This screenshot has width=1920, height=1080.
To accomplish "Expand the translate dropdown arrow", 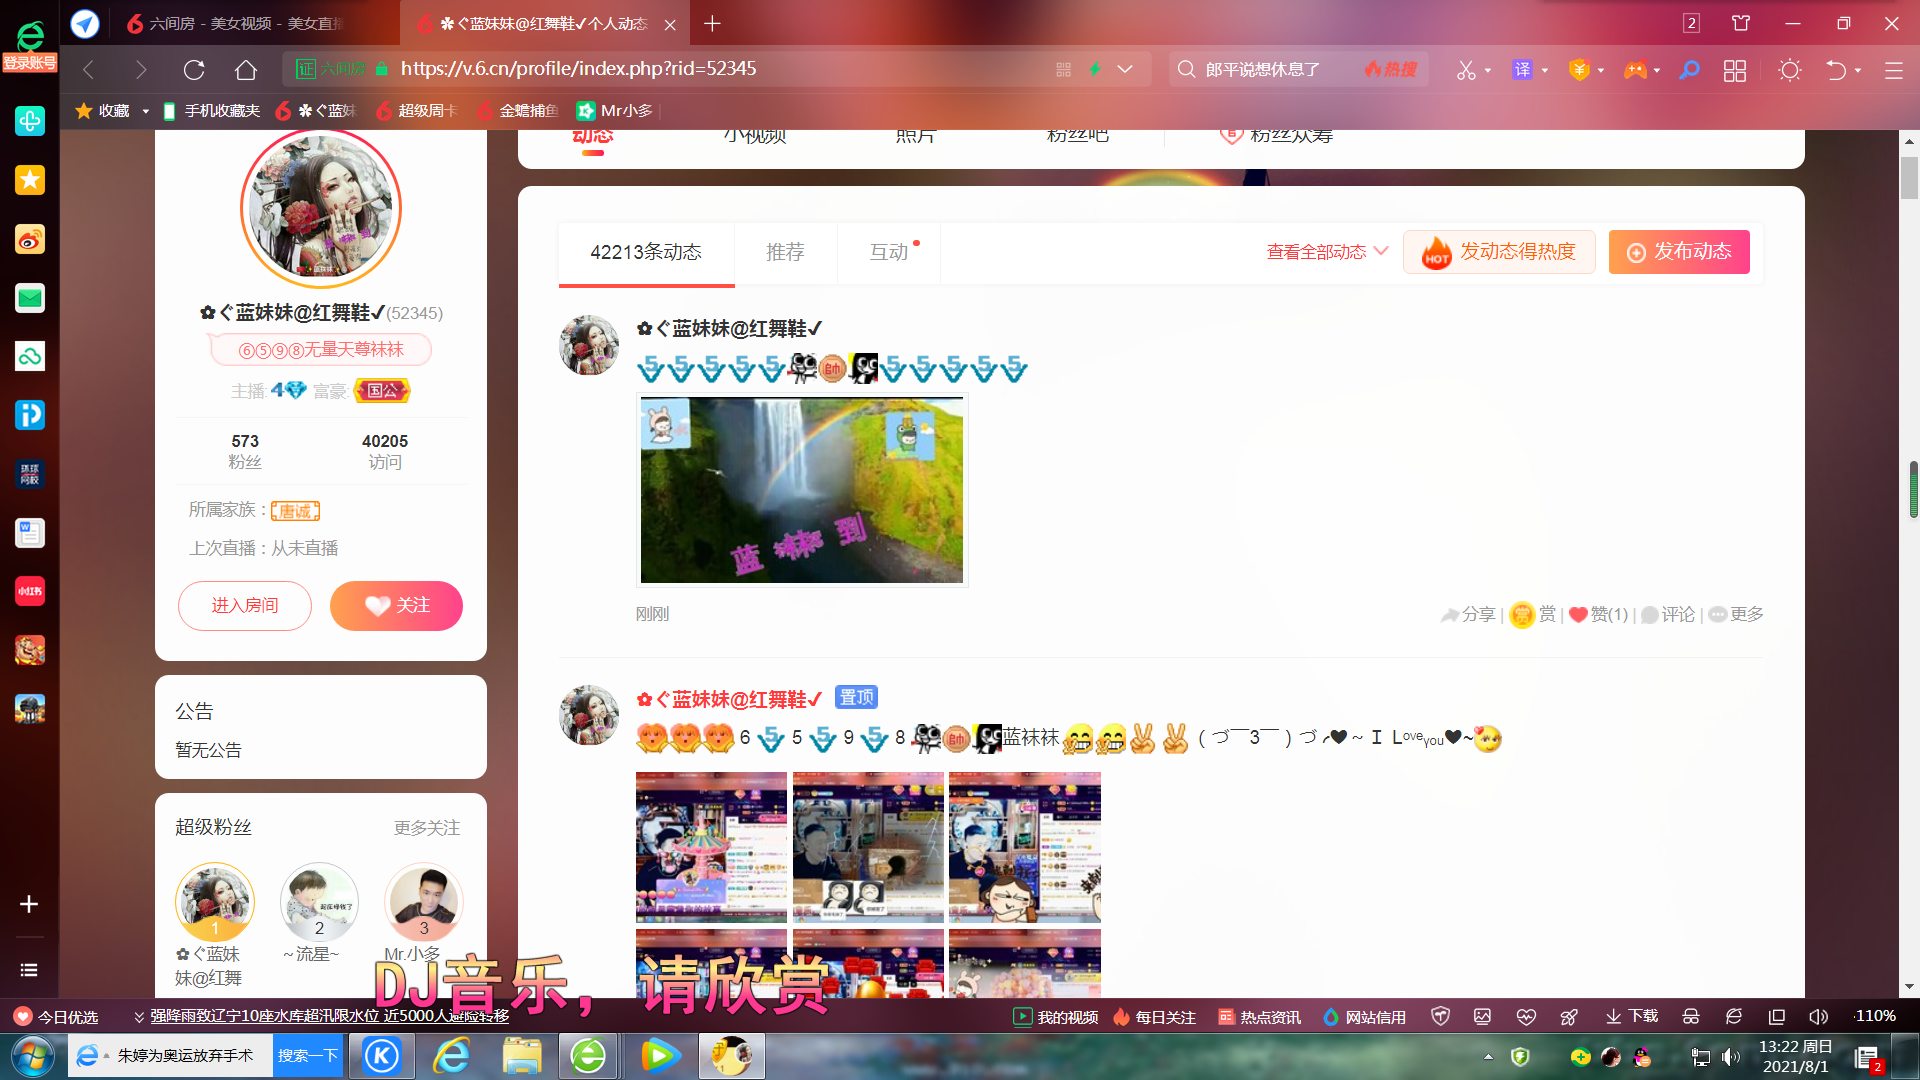I will click(x=1545, y=71).
